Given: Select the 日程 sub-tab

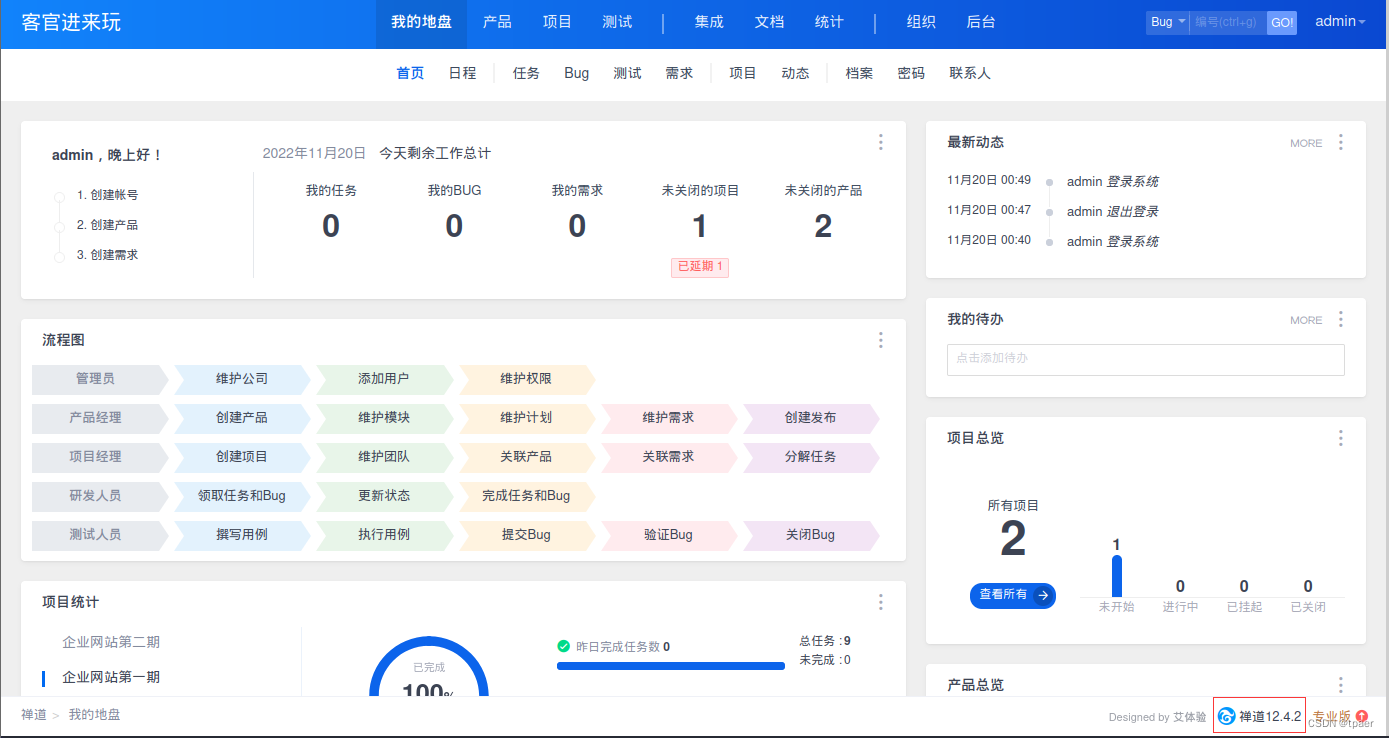Looking at the screenshot, I should 462,73.
